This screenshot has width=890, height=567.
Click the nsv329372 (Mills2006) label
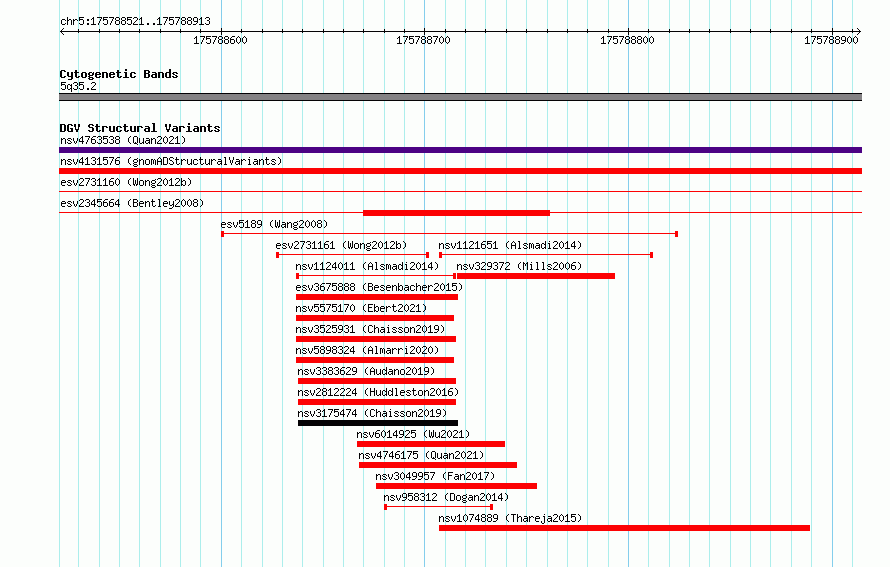[x=519, y=266]
